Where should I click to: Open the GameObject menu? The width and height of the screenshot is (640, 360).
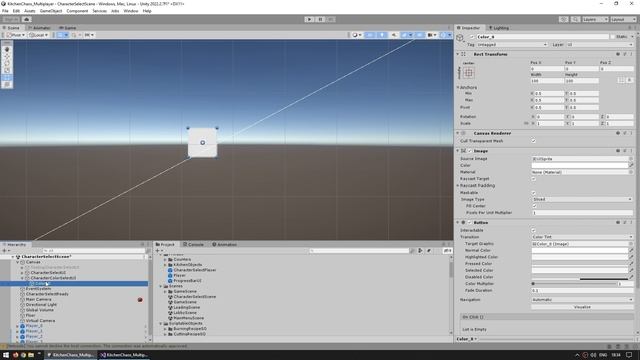tap(51, 11)
